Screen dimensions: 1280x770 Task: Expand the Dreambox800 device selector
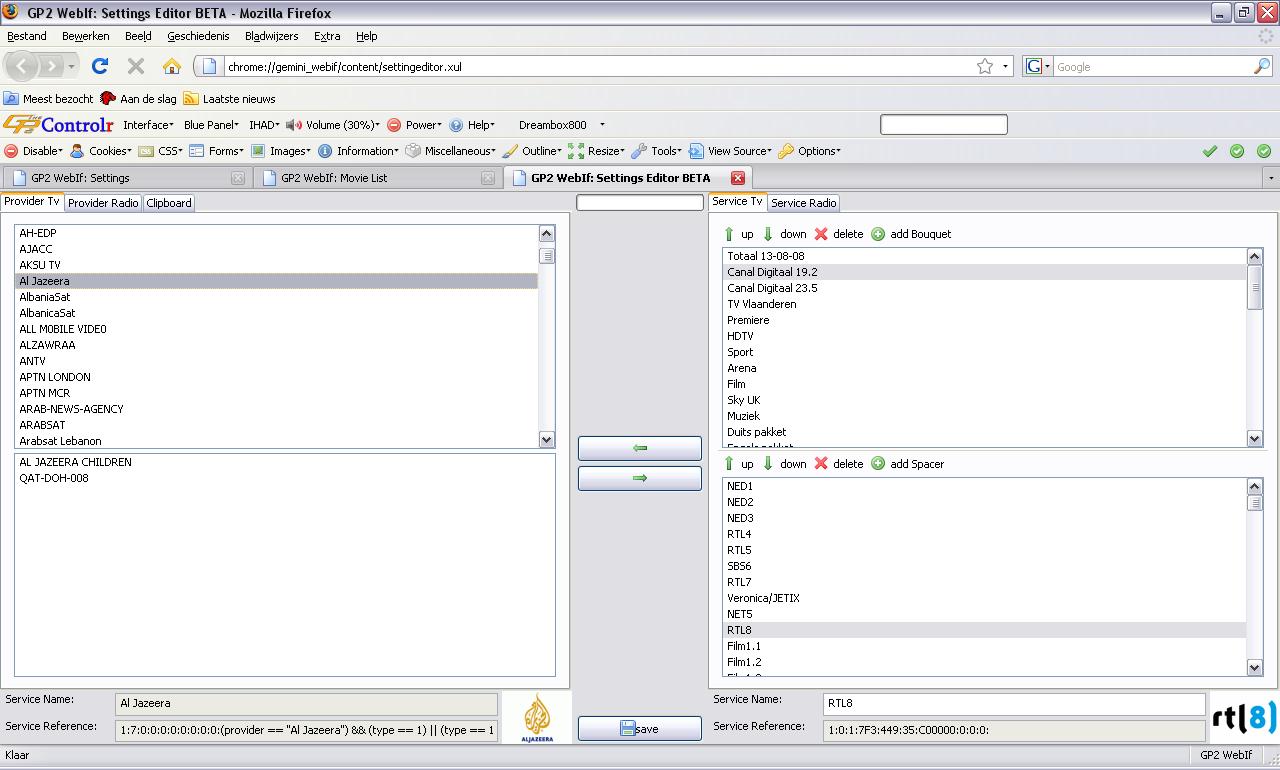point(602,125)
